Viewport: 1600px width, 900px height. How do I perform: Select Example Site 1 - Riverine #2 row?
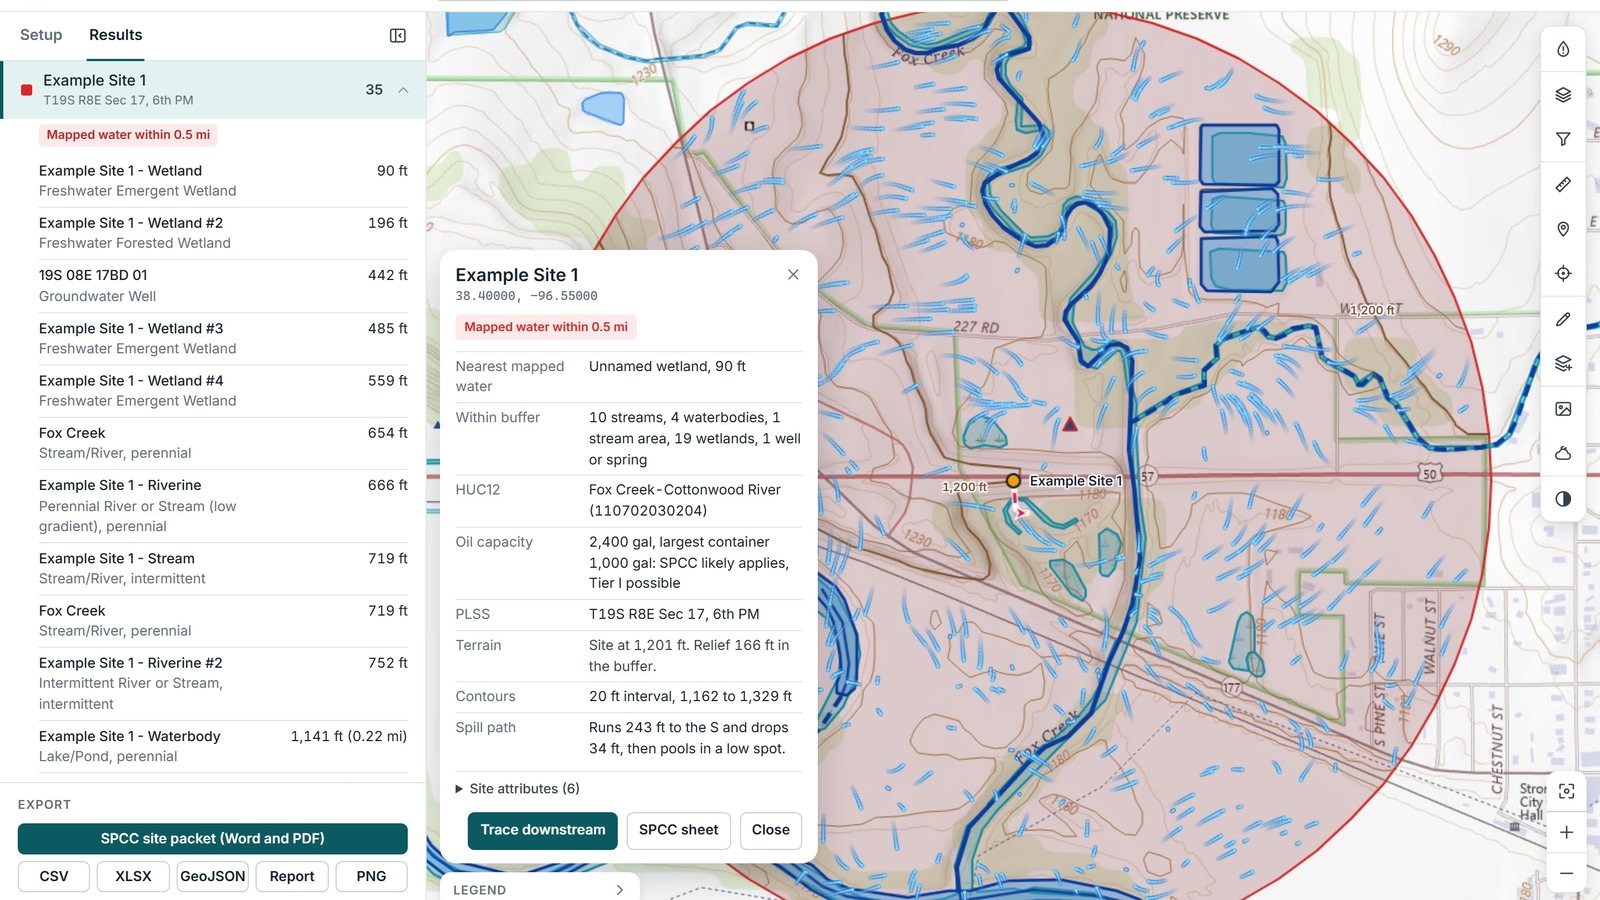[x=223, y=683]
